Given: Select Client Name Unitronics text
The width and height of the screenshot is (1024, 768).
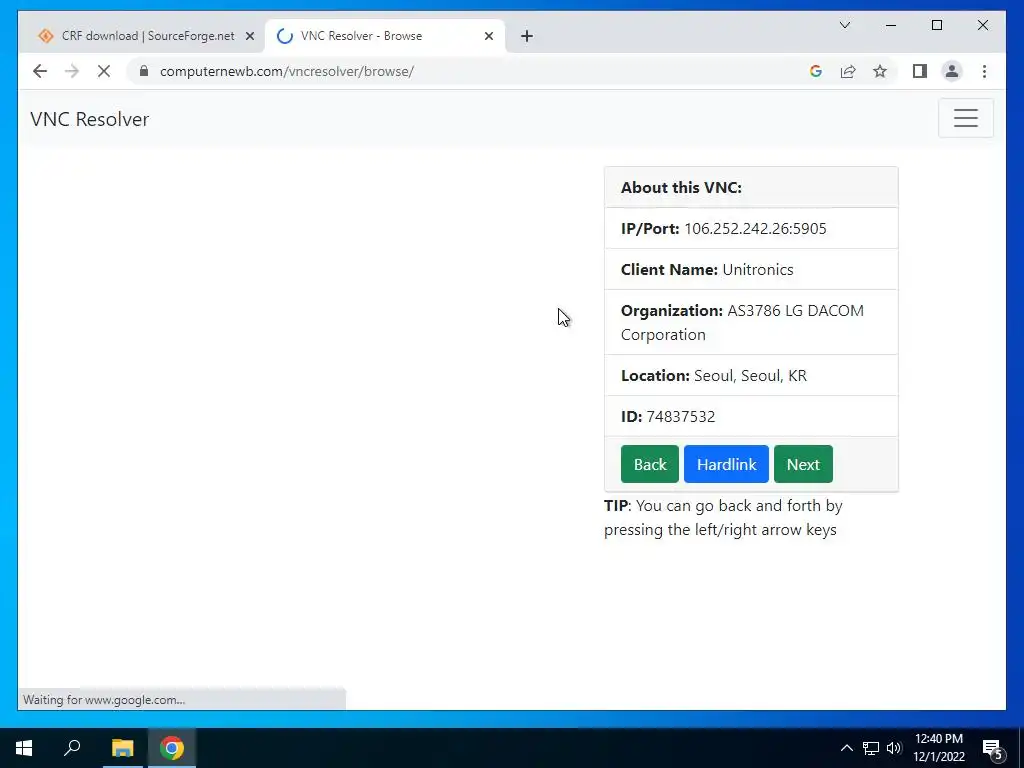Looking at the screenshot, I should tap(707, 270).
